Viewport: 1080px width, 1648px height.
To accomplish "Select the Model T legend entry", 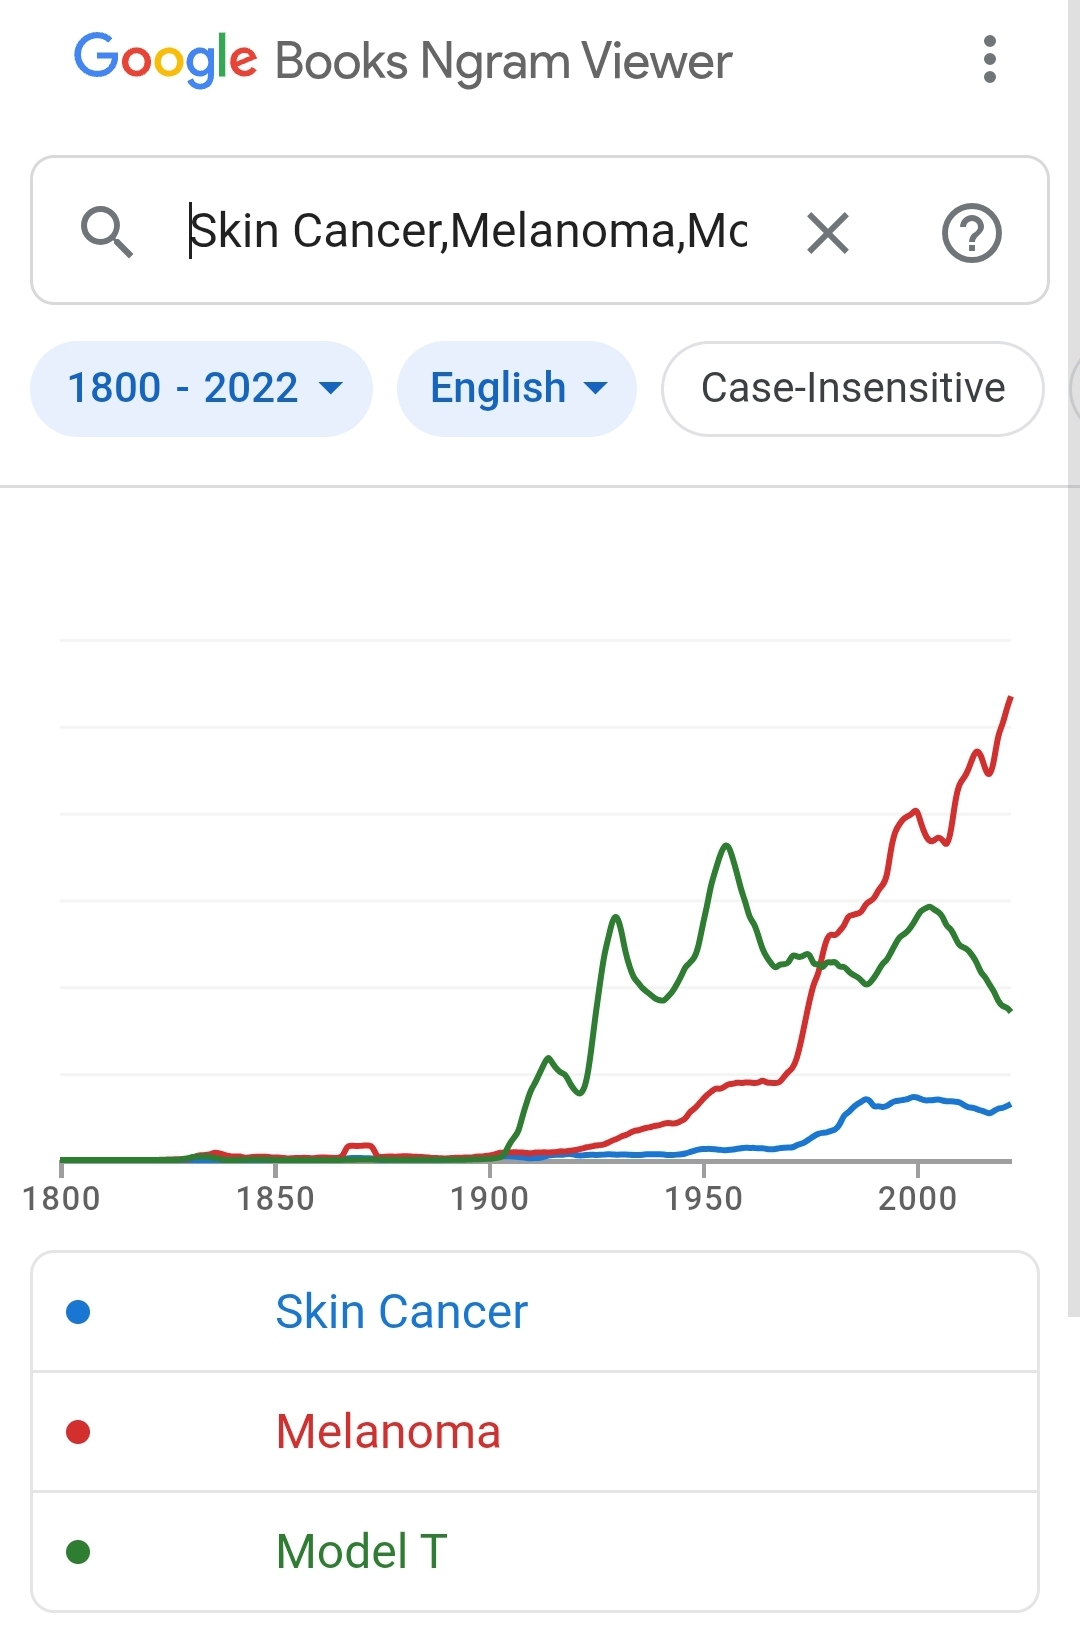I will [535, 1552].
